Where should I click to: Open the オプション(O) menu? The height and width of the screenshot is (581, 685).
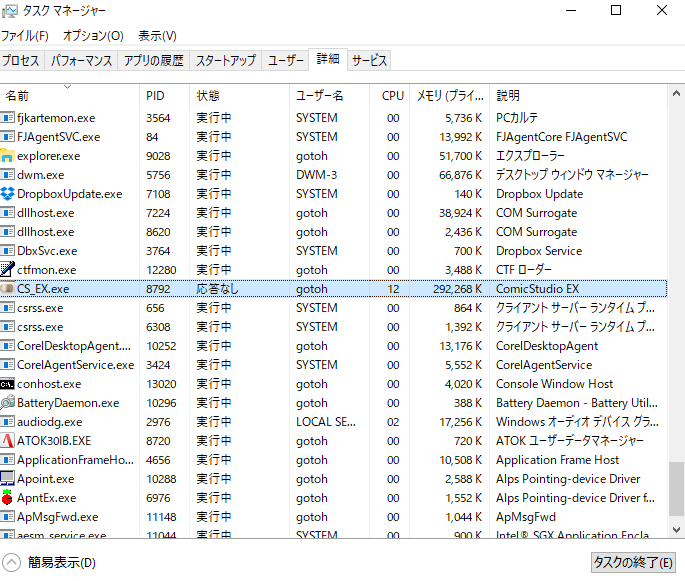[x=93, y=36]
